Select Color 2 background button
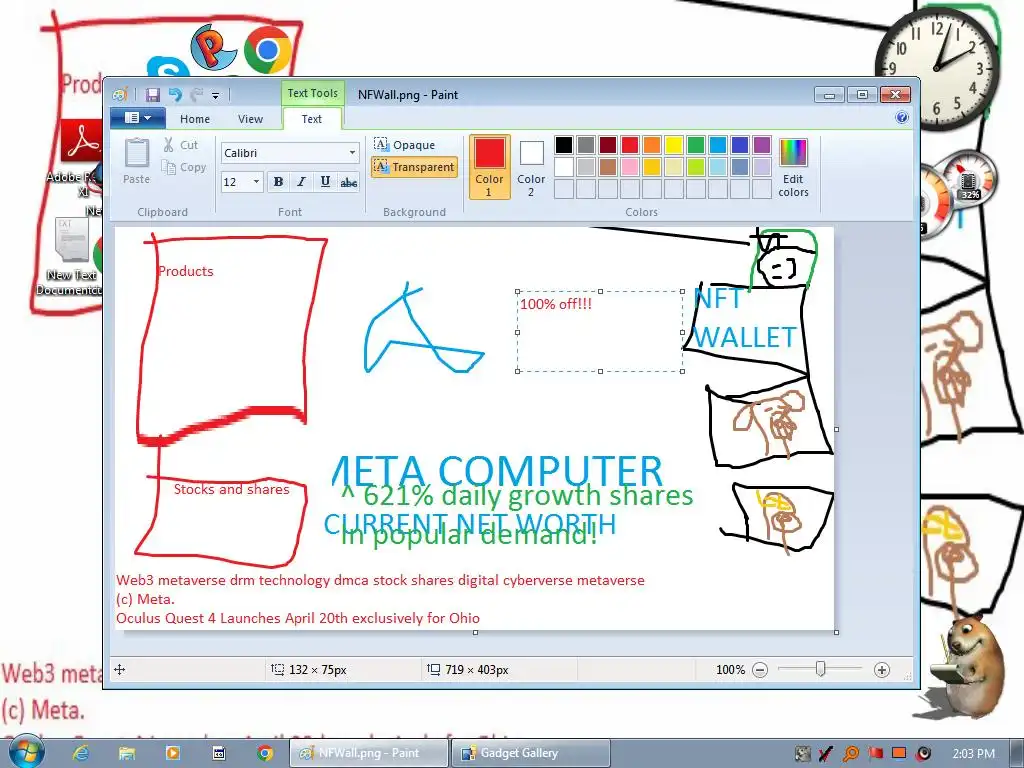This screenshot has height=768, width=1024. 531,167
